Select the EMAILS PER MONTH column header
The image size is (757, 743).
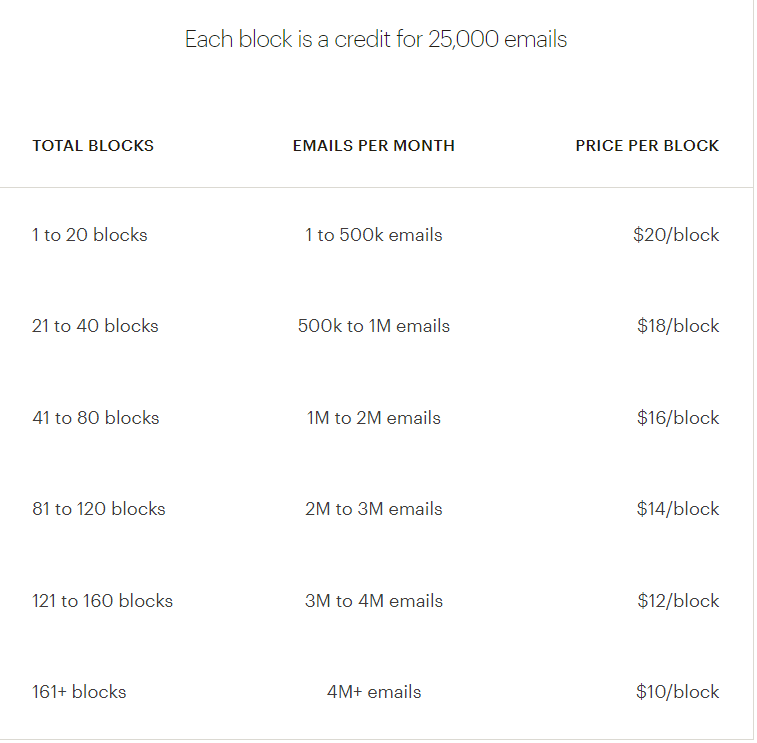374,146
